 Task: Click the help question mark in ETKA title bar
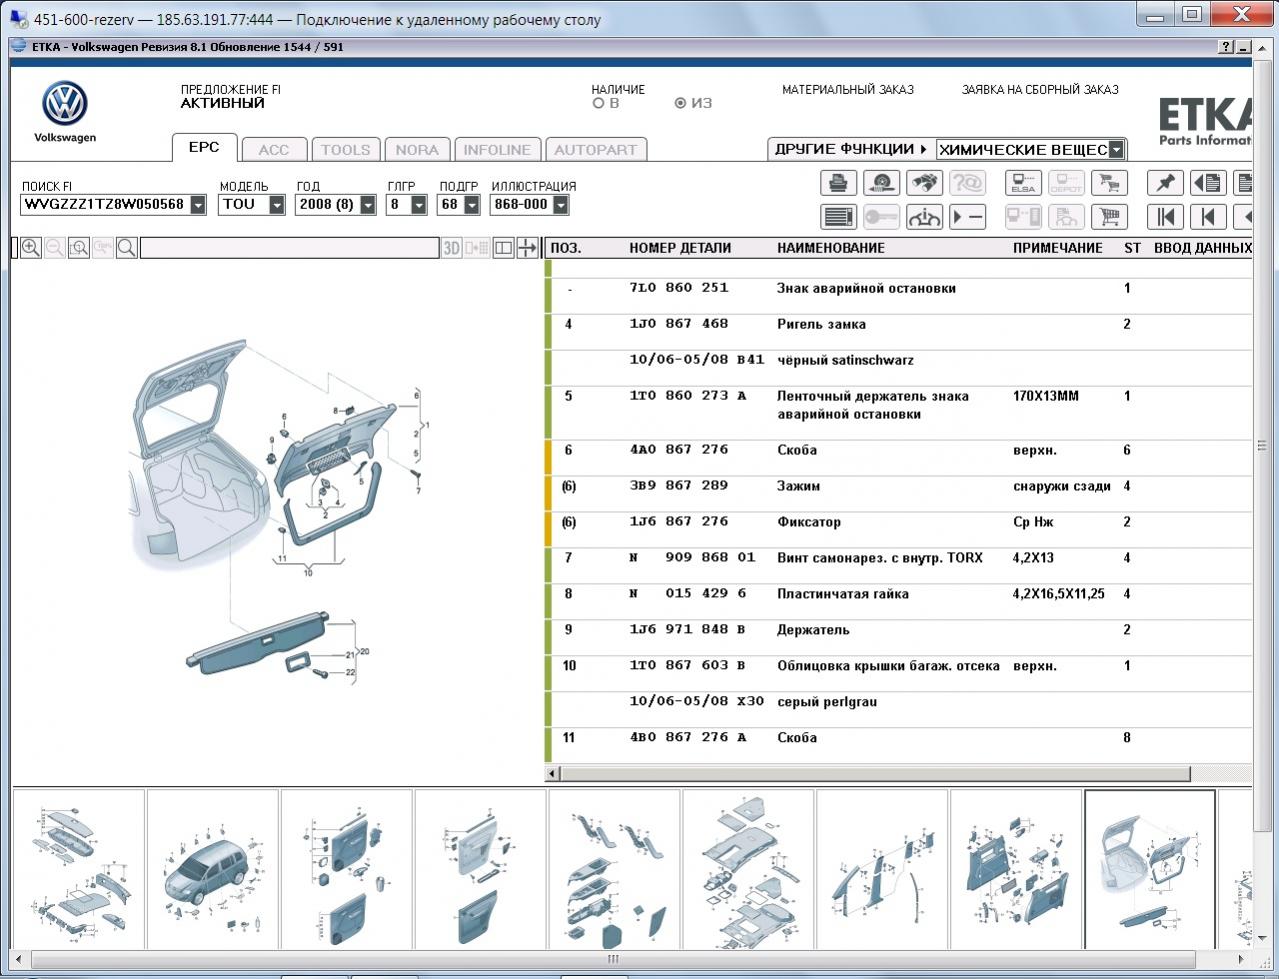1227,47
